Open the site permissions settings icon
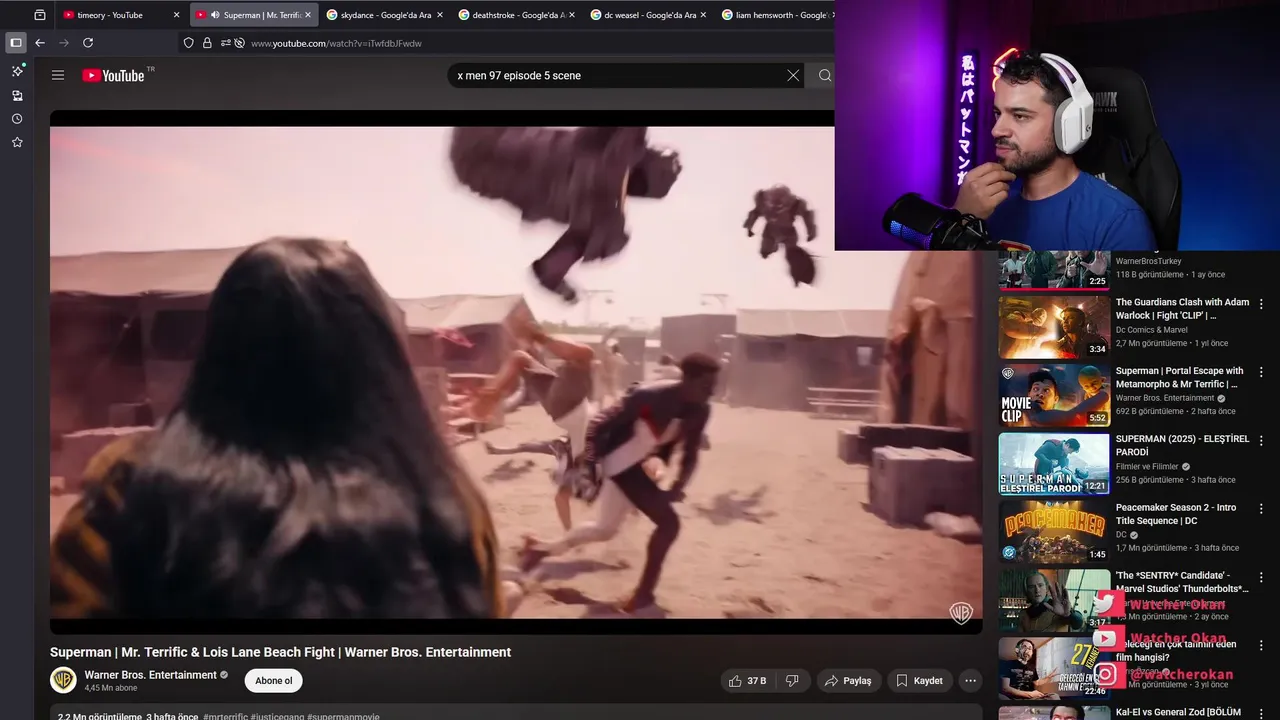The height and width of the screenshot is (720, 1280). (226, 43)
